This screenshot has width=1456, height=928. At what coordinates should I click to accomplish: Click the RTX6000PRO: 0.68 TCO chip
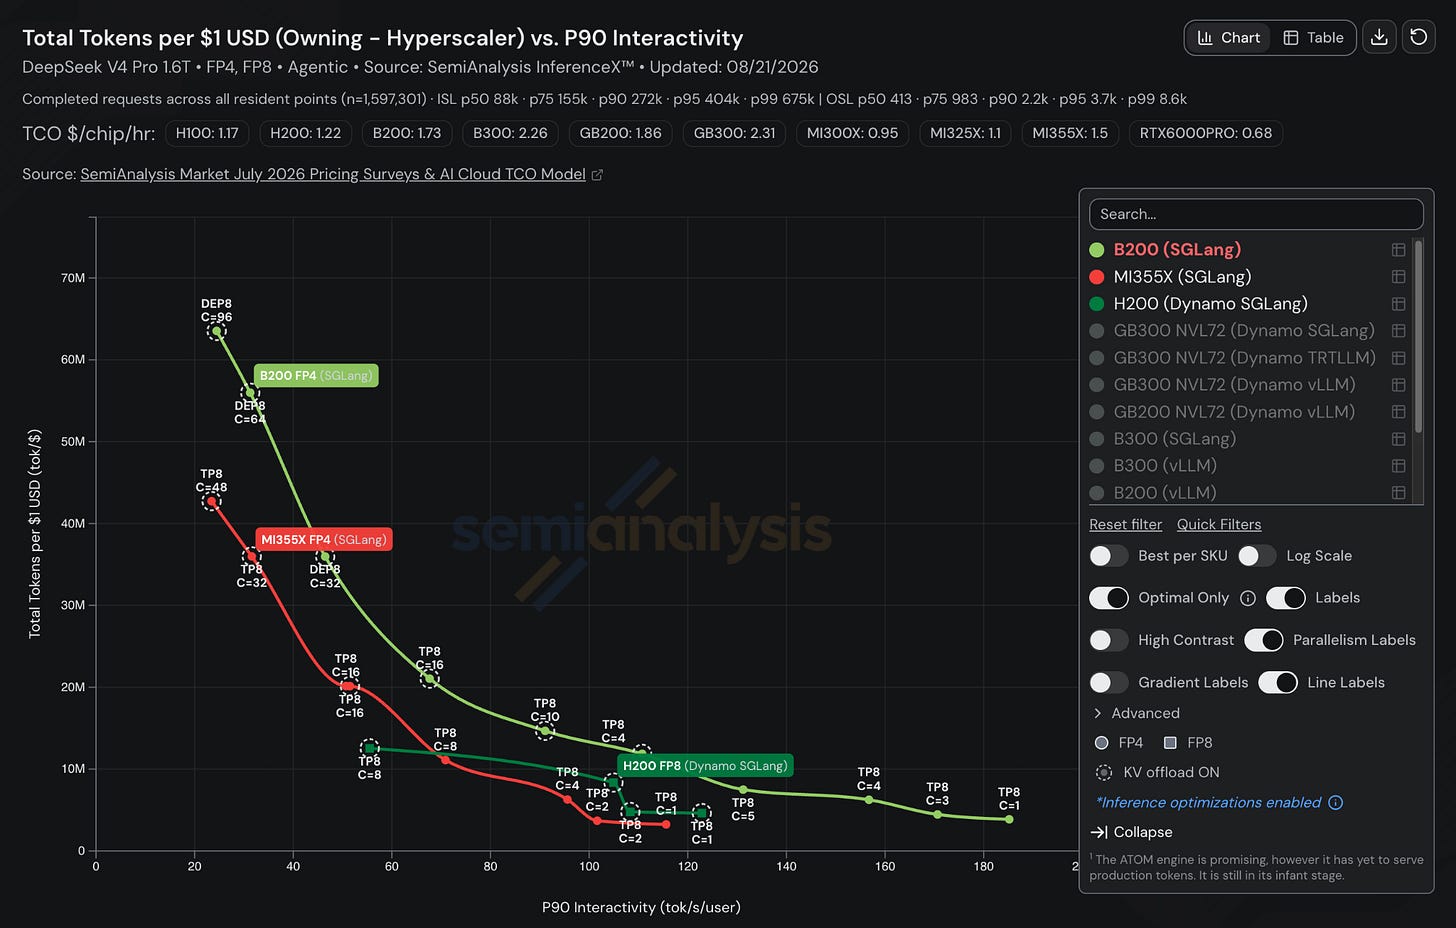pos(1206,133)
